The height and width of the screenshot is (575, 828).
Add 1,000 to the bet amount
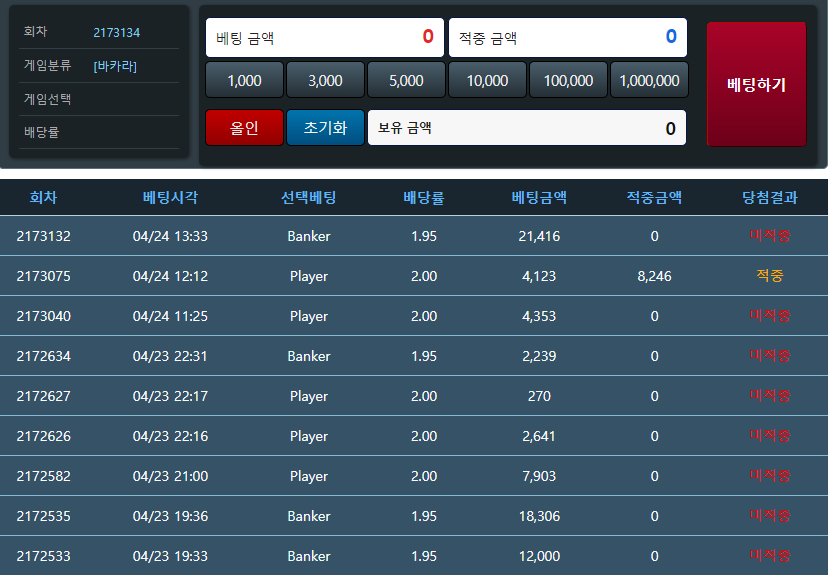(244, 81)
